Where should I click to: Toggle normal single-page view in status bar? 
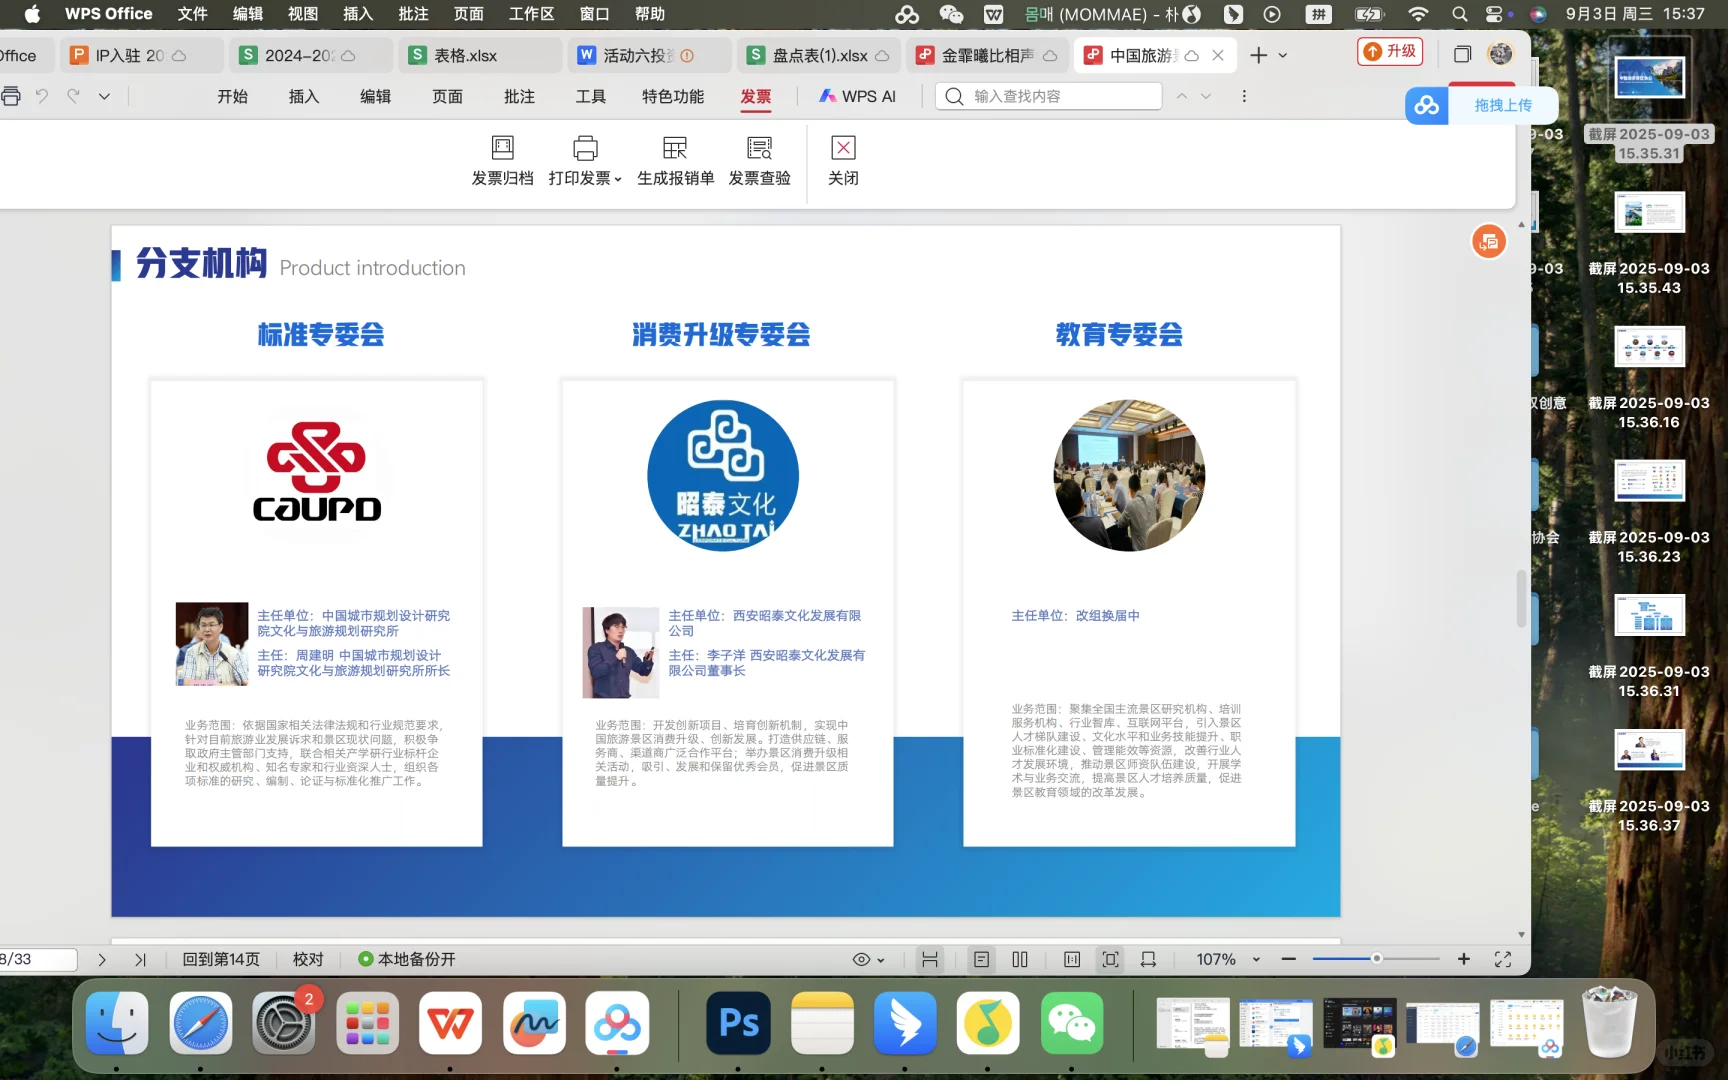980,959
